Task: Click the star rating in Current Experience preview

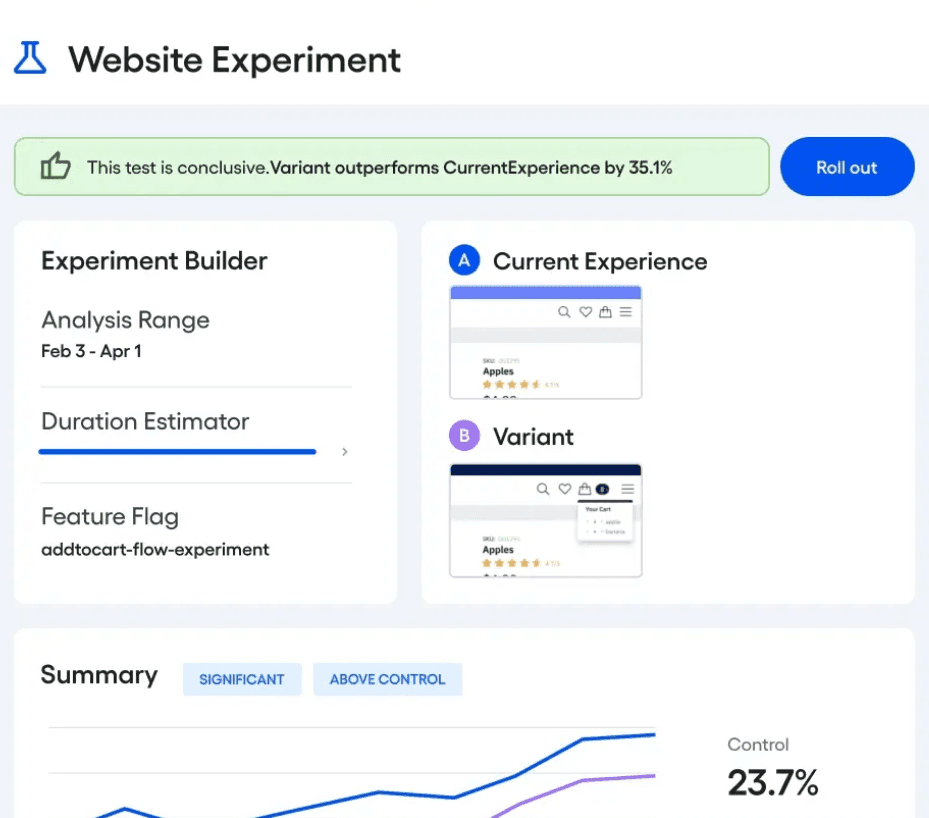Action: pyautogui.click(x=511, y=384)
